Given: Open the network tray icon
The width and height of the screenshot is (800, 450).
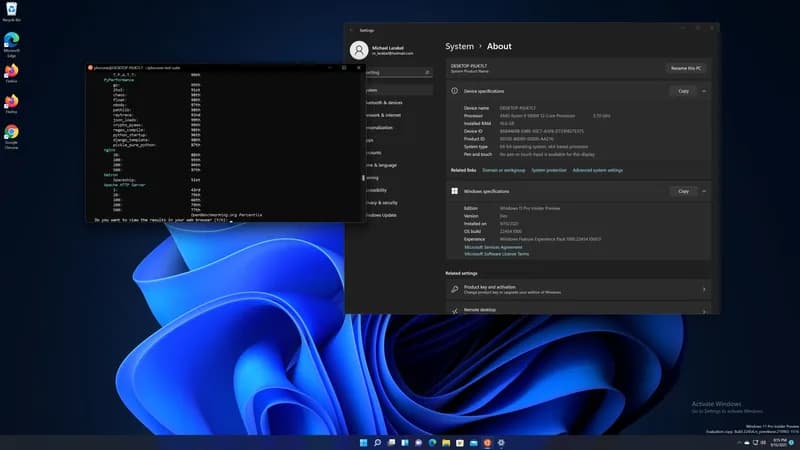Looking at the screenshot, I should [x=755, y=442].
